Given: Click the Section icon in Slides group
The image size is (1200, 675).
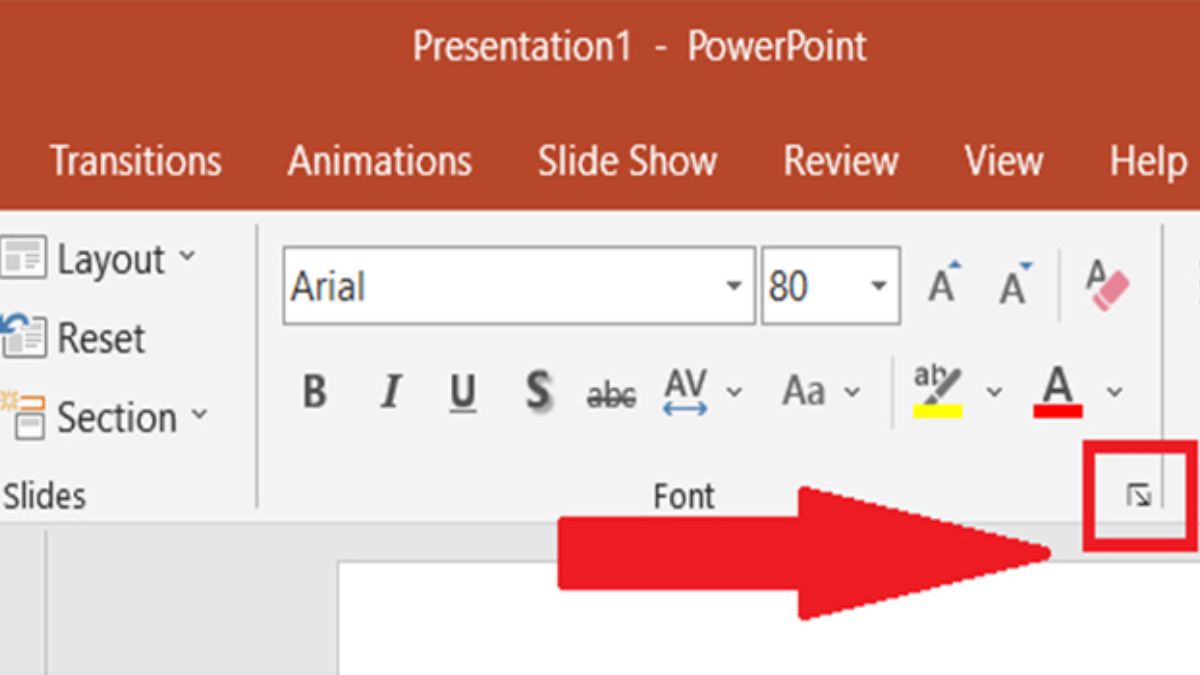Looking at the screenshot, I should click(x=23, y=416).
